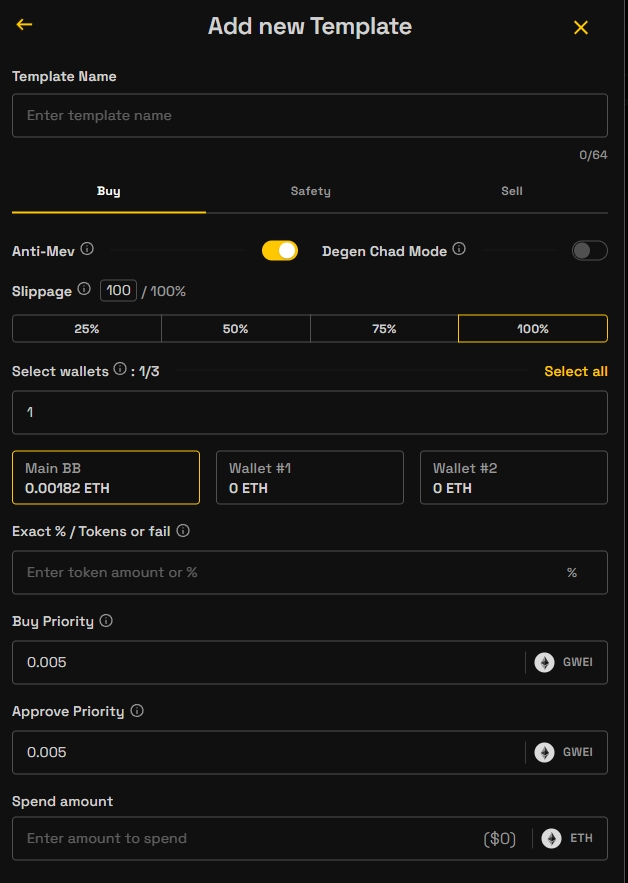Click the info icon beside Degen Chad Mode

point(459,249)
